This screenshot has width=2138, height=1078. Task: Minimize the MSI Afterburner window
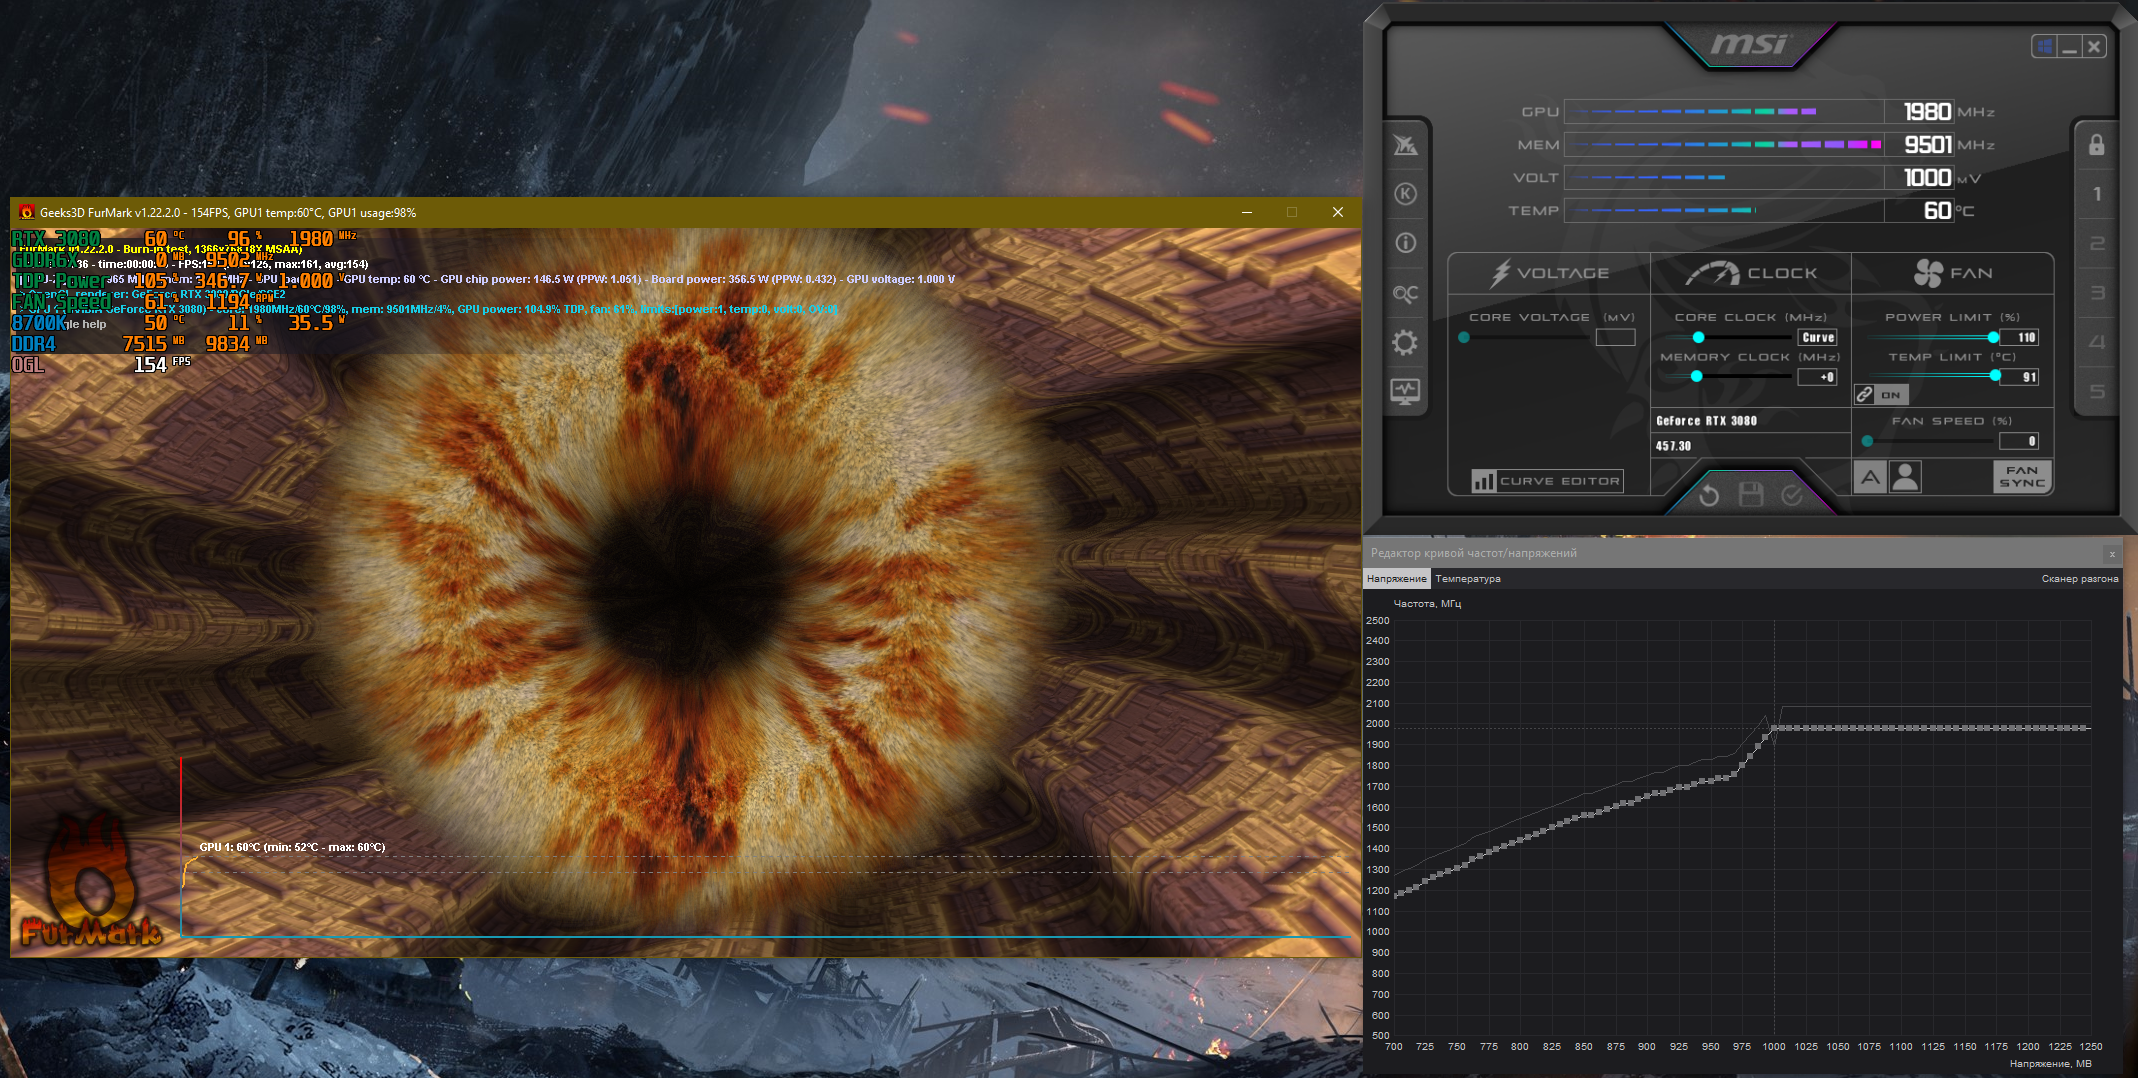[2070, 46]
